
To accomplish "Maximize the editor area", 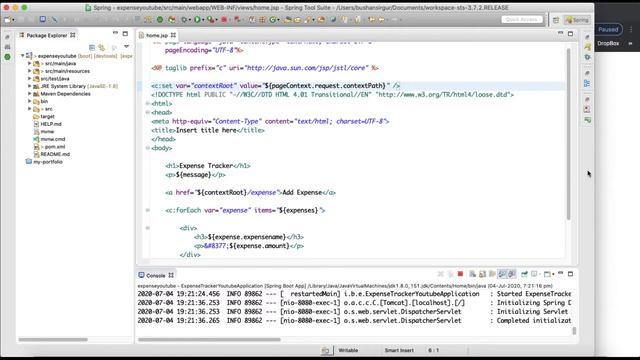I will [571, 33].
